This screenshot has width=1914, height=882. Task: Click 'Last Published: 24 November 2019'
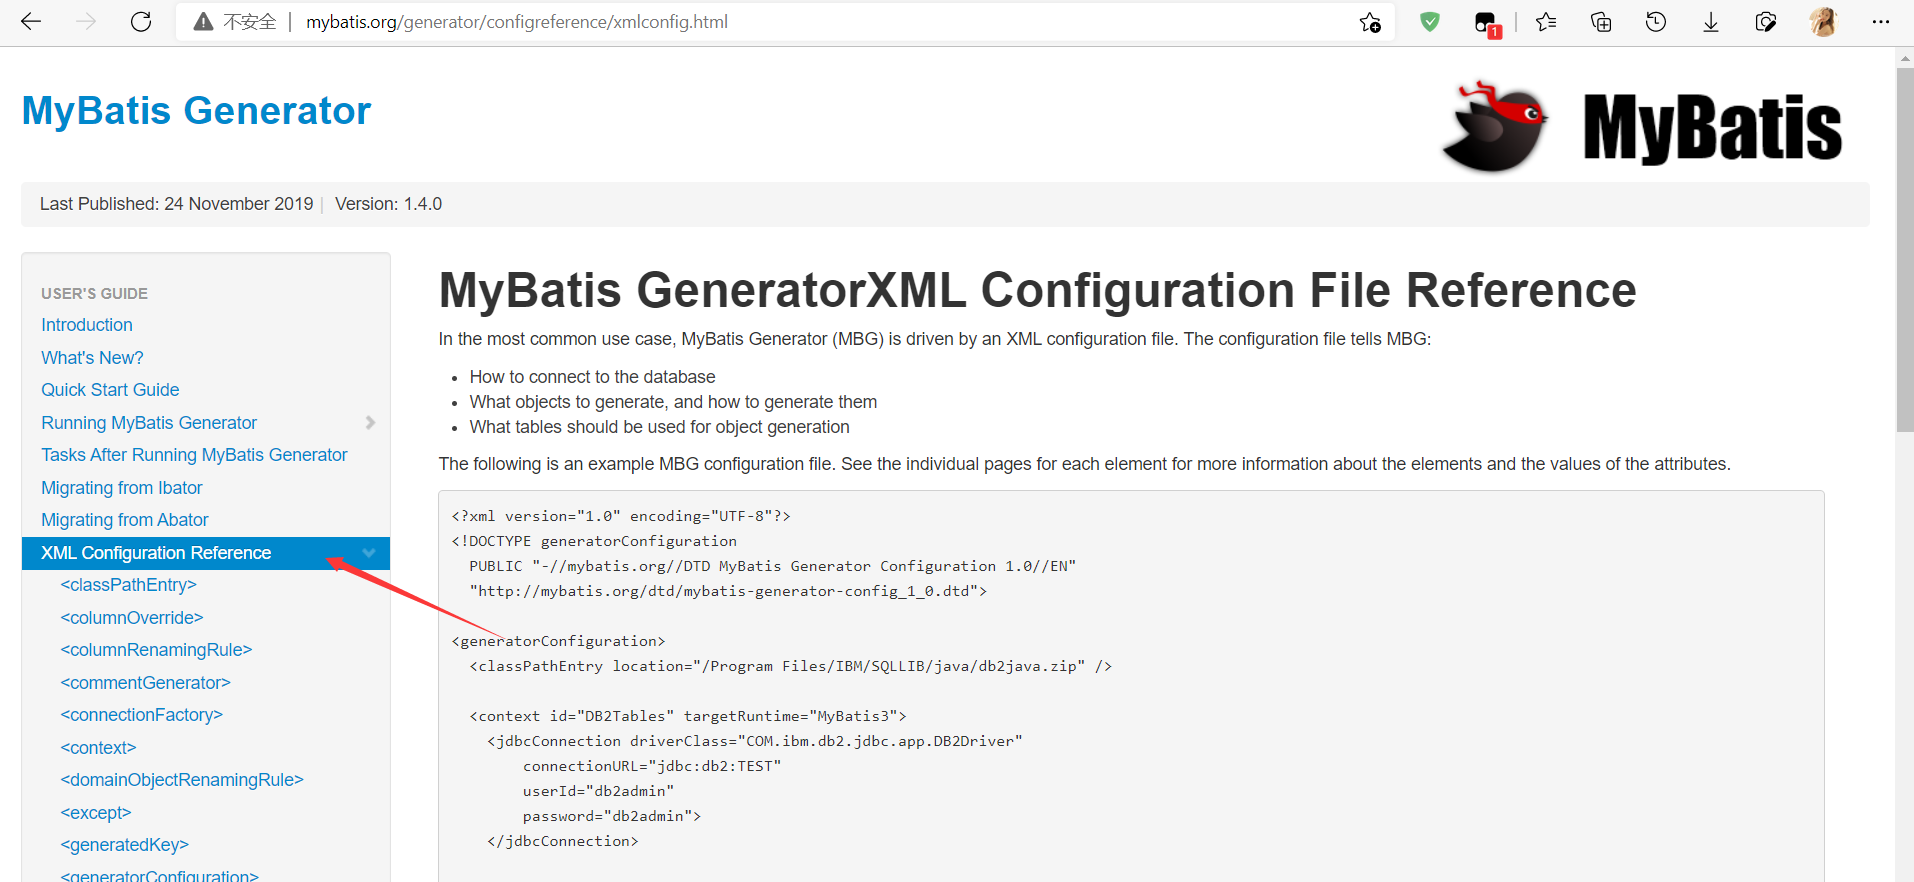(x=176, y=204)
